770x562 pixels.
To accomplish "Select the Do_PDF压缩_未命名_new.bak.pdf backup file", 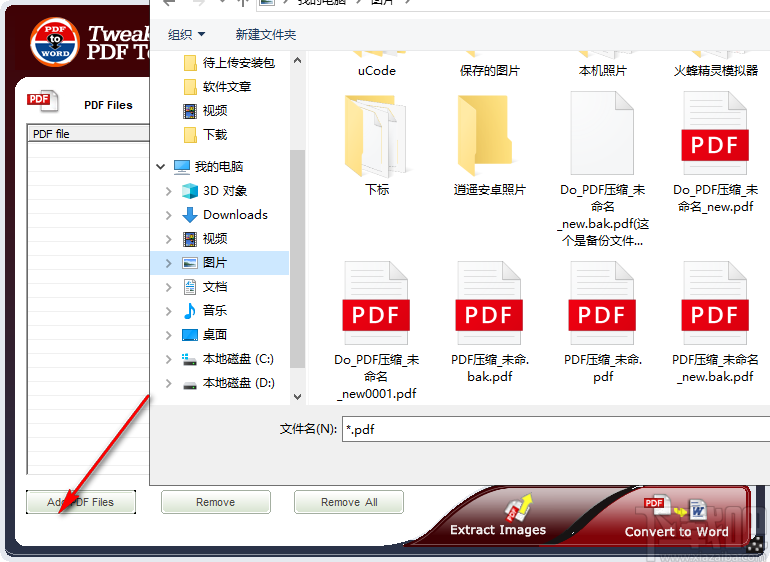I will pyautogui.click(x=603, y=169).
